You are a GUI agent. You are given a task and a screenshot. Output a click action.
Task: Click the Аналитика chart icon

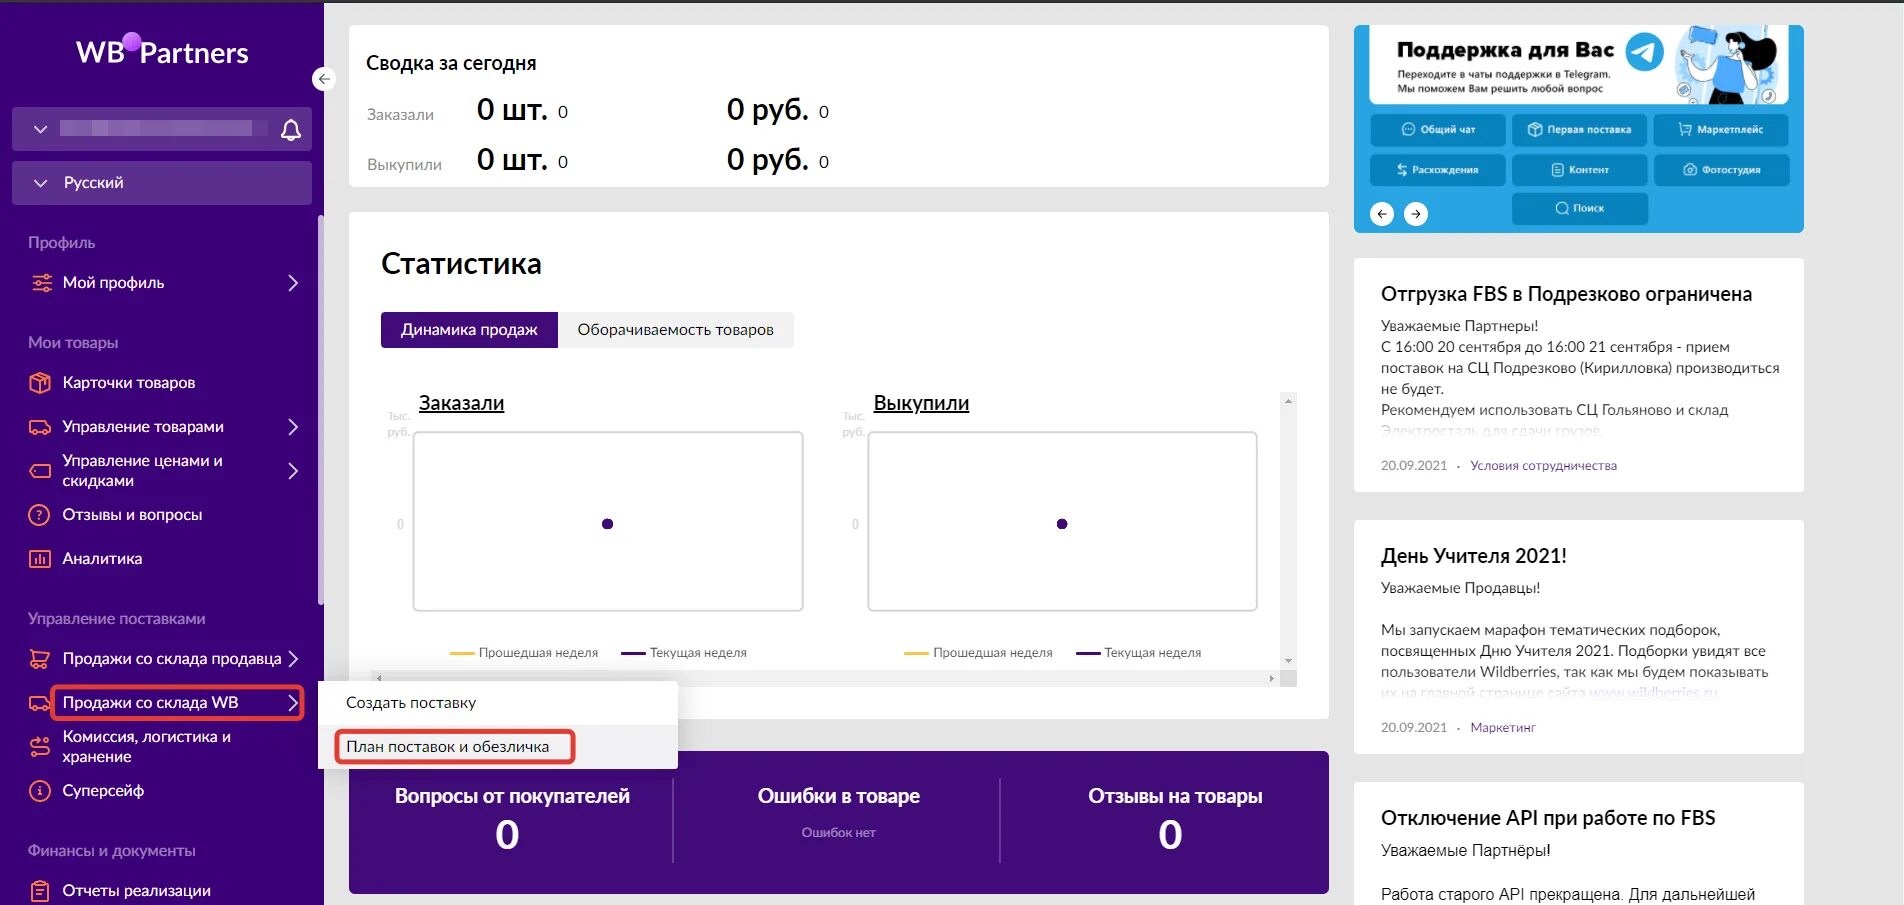[40, 559]
